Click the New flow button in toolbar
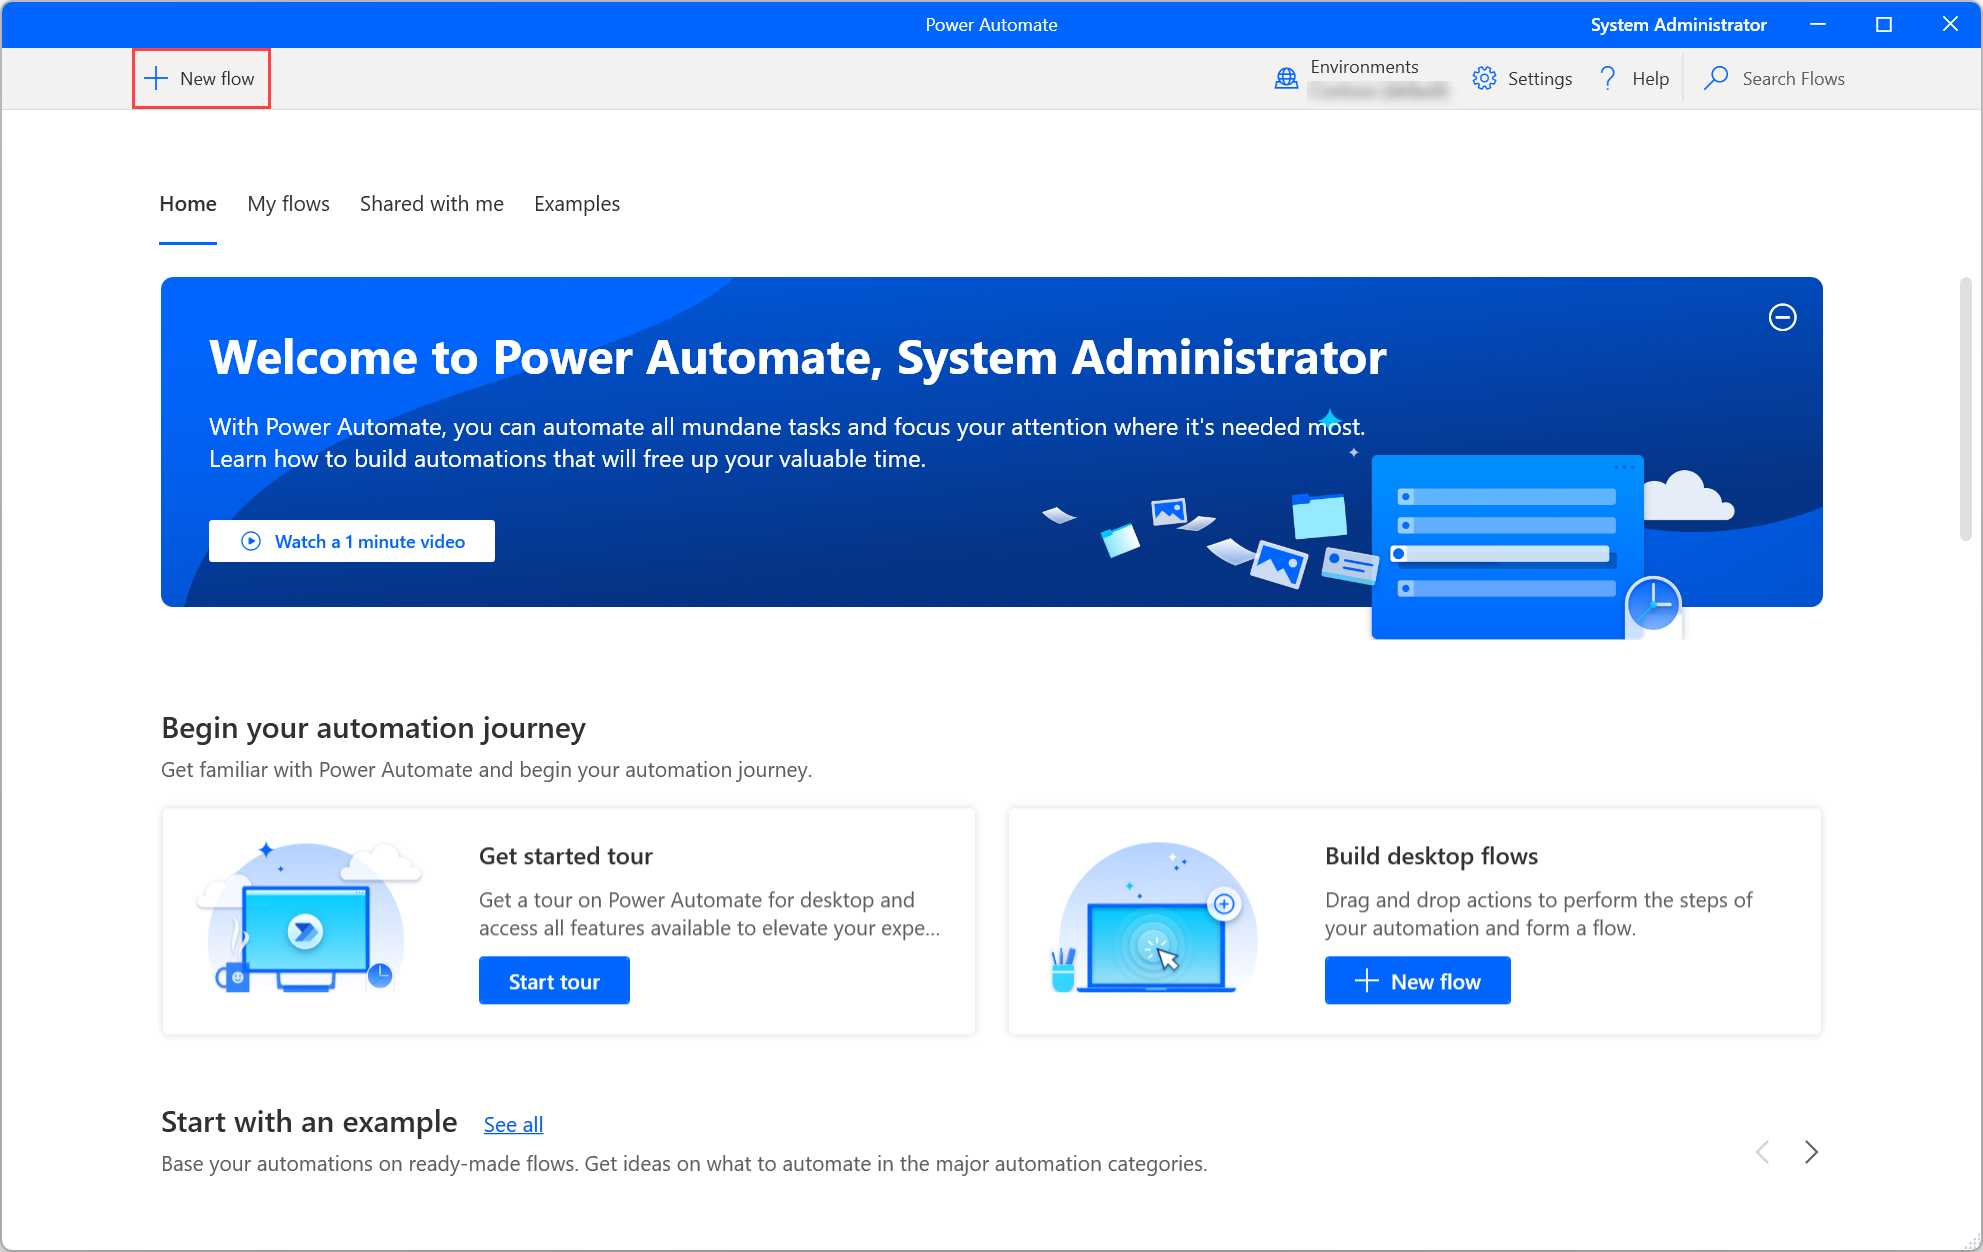 click(x=198, y=79)
